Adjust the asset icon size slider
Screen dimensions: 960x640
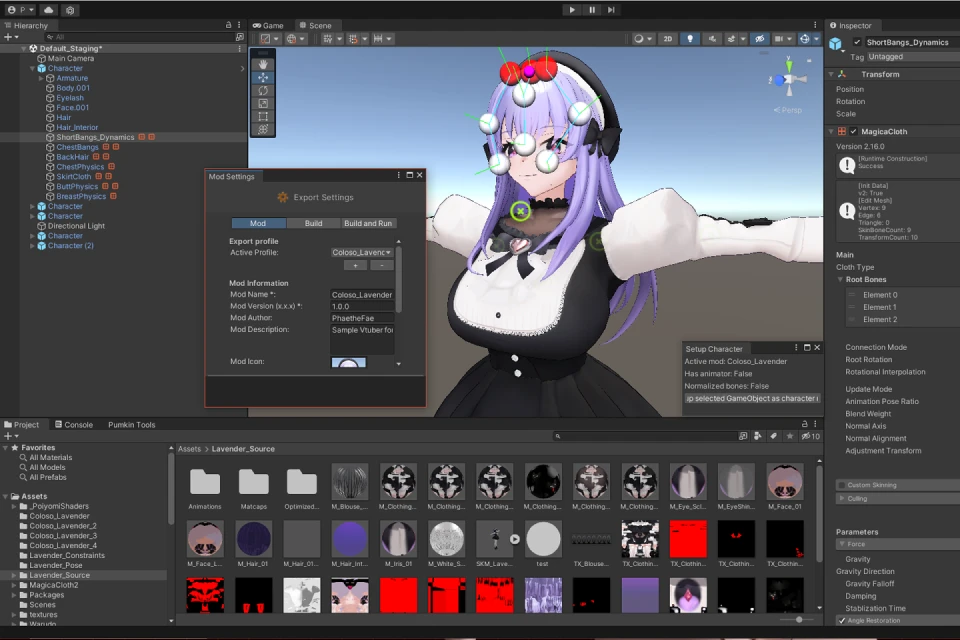tap(798, 620)
